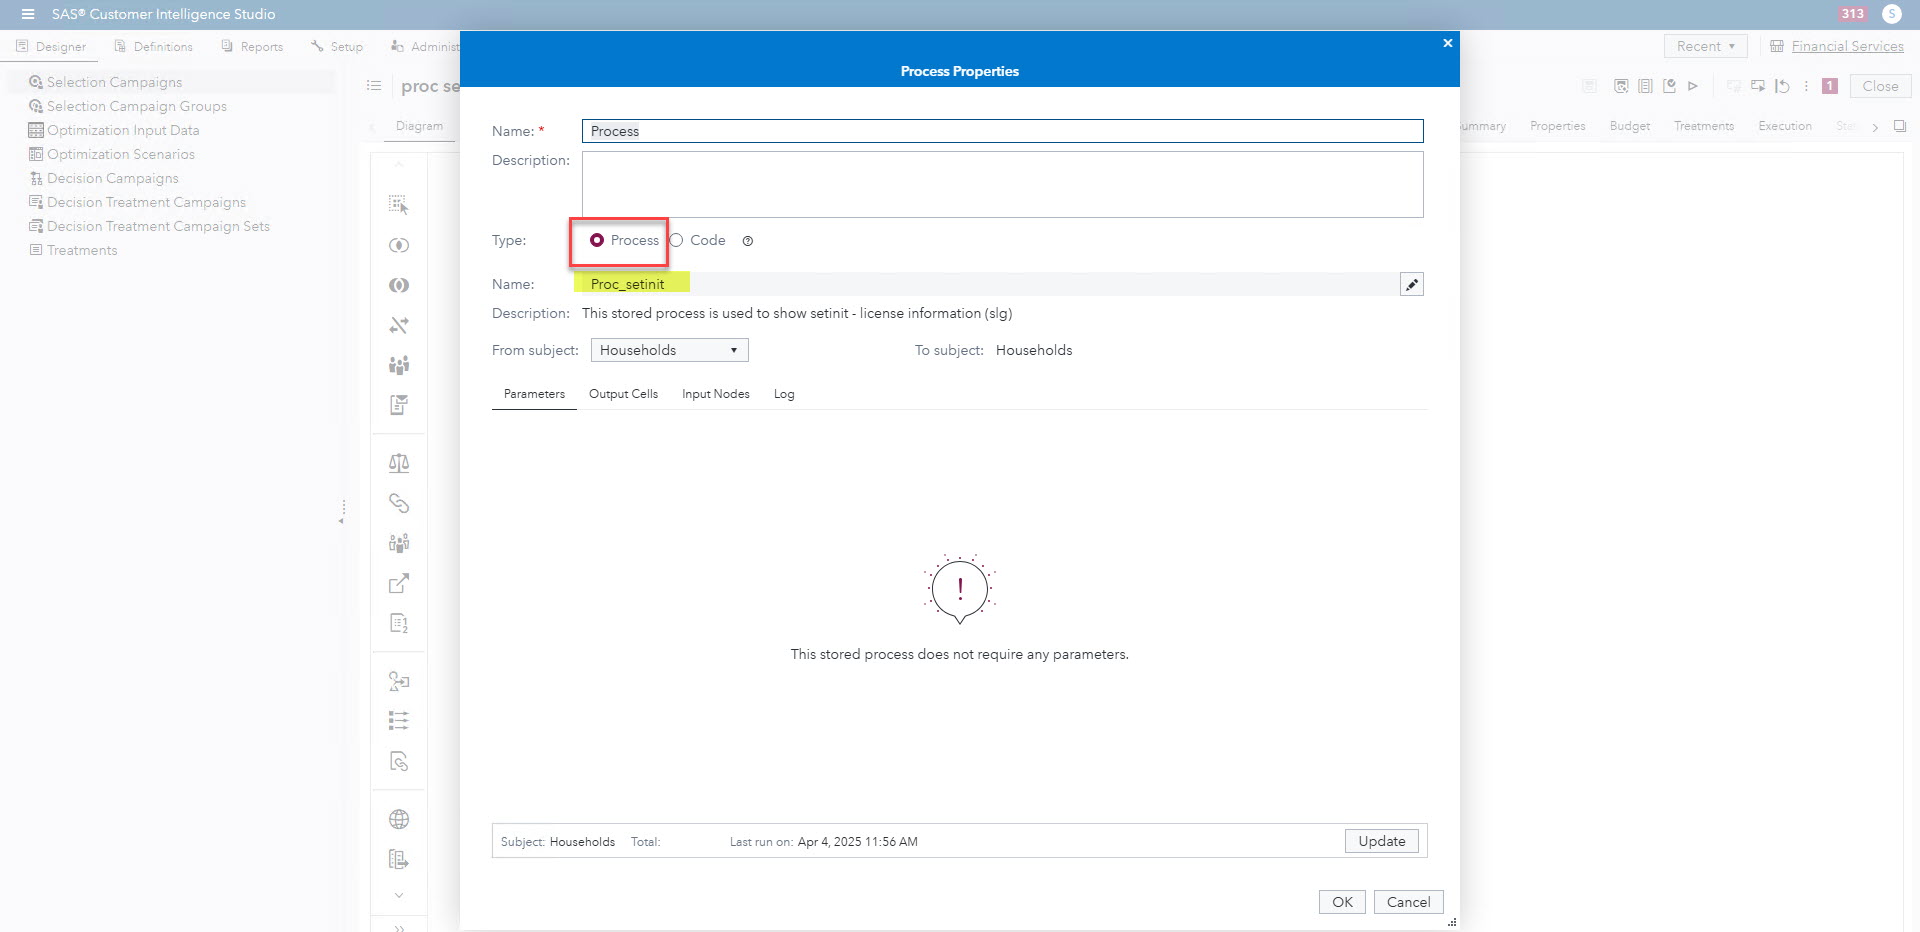1920x932 pixels.
Task: Open the Recent dropdown
Action: click(x=1706, y=46)
